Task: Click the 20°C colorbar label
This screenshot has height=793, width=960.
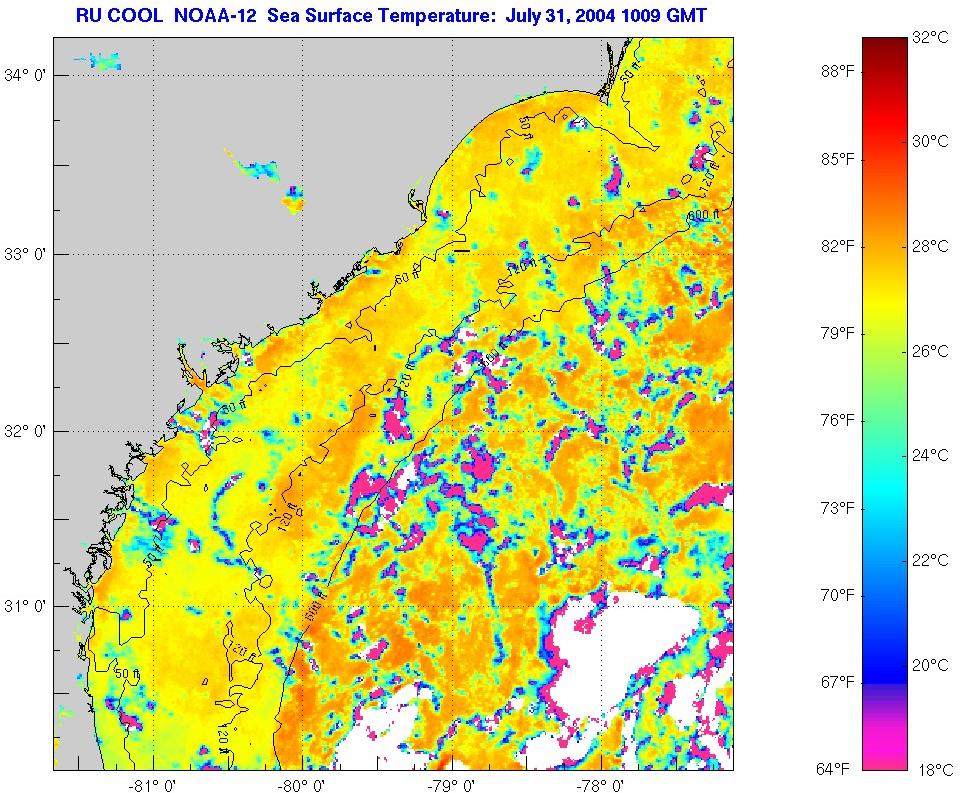Action: coord(930,665)
